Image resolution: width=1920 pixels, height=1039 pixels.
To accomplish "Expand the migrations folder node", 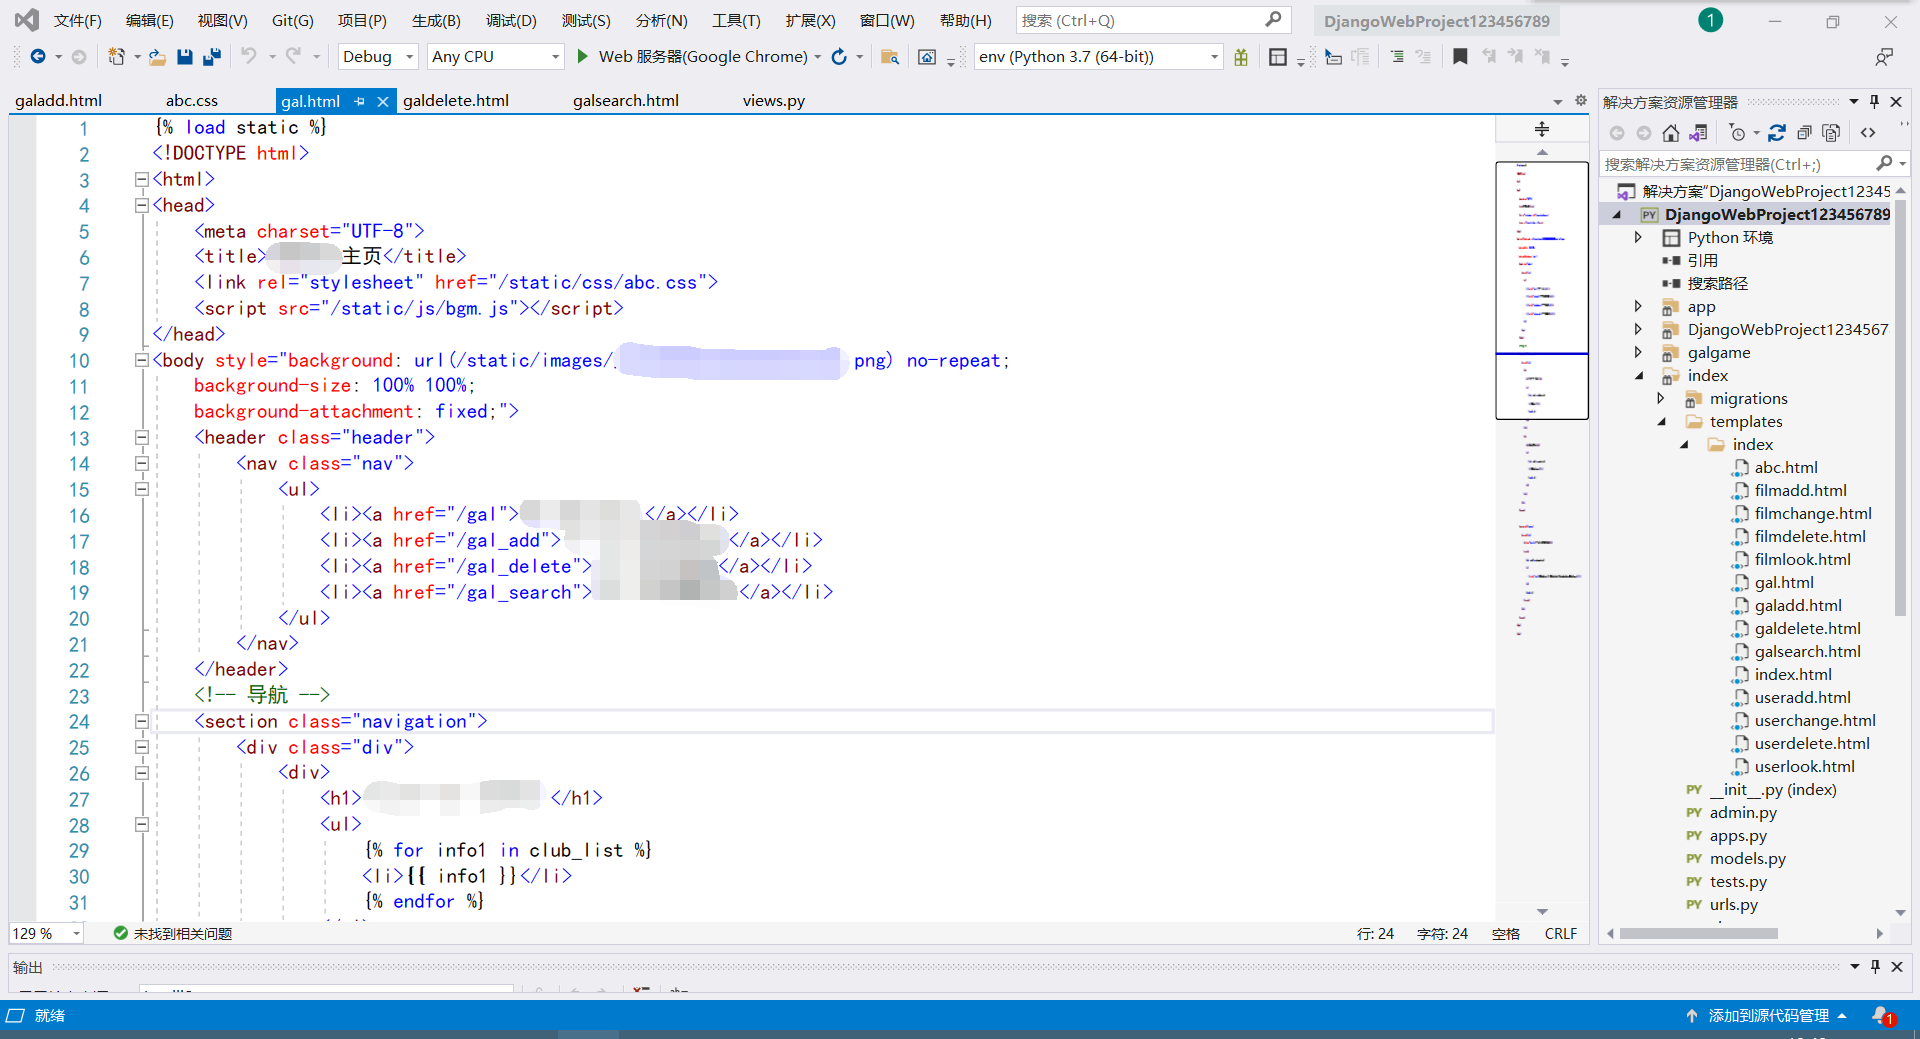I will point(1661,398).
